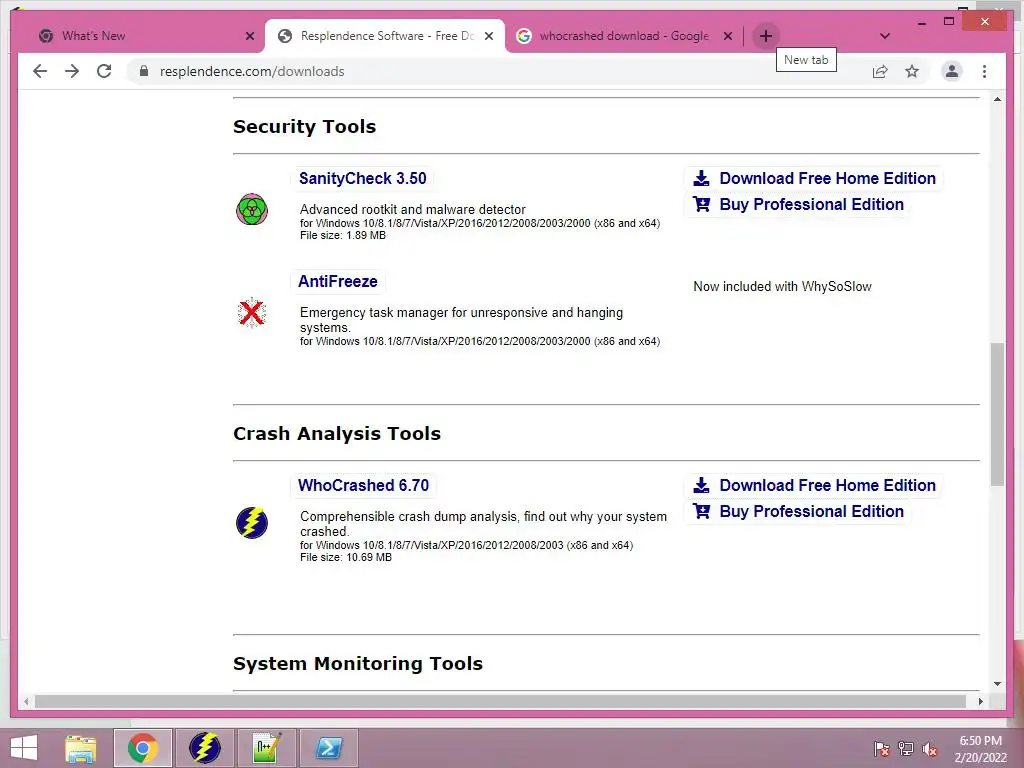Open File Explorer from taskbar
The width and height of the screenshot is (1024, 768).
pos(81,748)
